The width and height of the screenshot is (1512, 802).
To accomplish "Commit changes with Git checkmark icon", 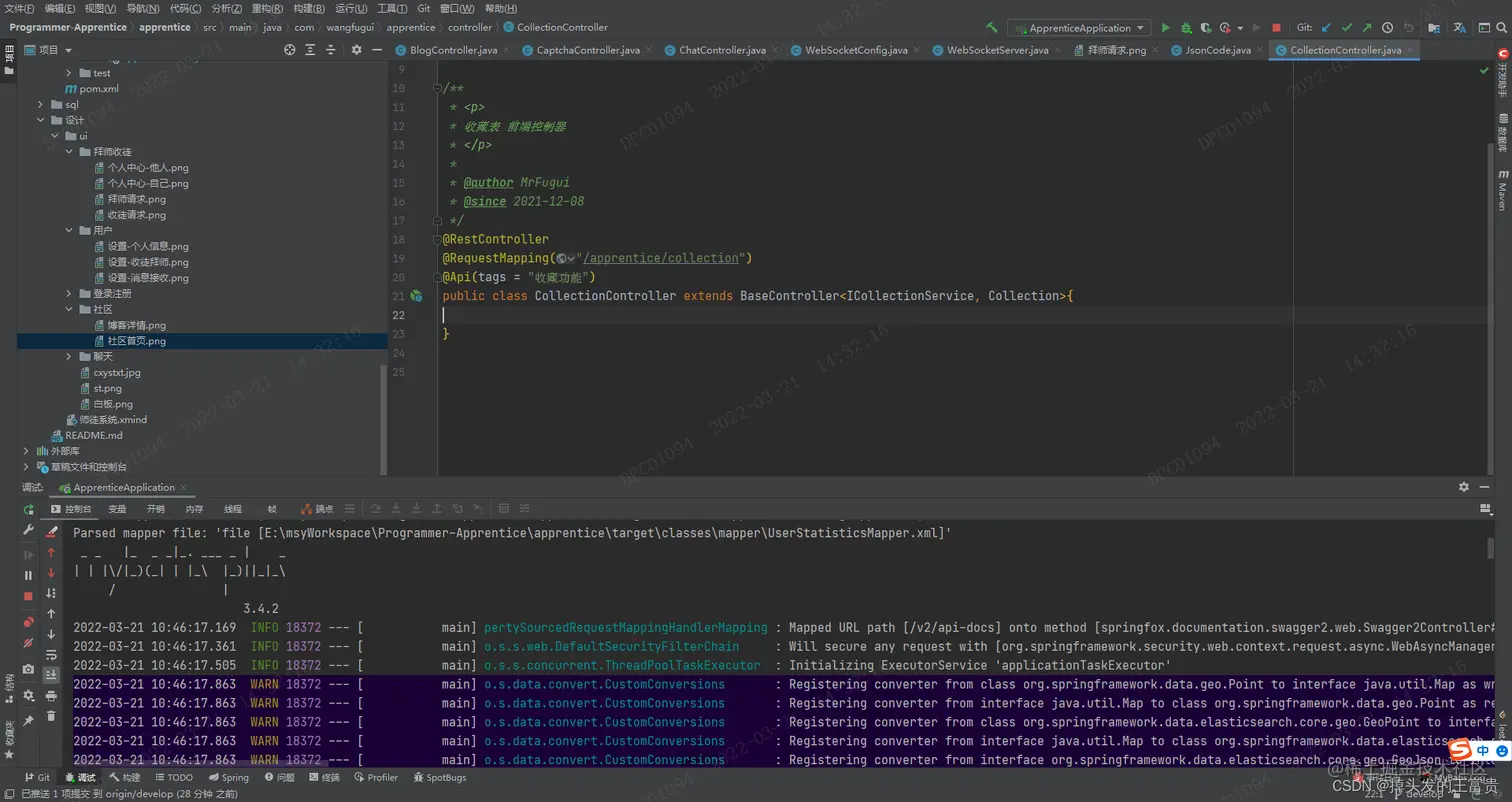I will [x=1346, y=28].
